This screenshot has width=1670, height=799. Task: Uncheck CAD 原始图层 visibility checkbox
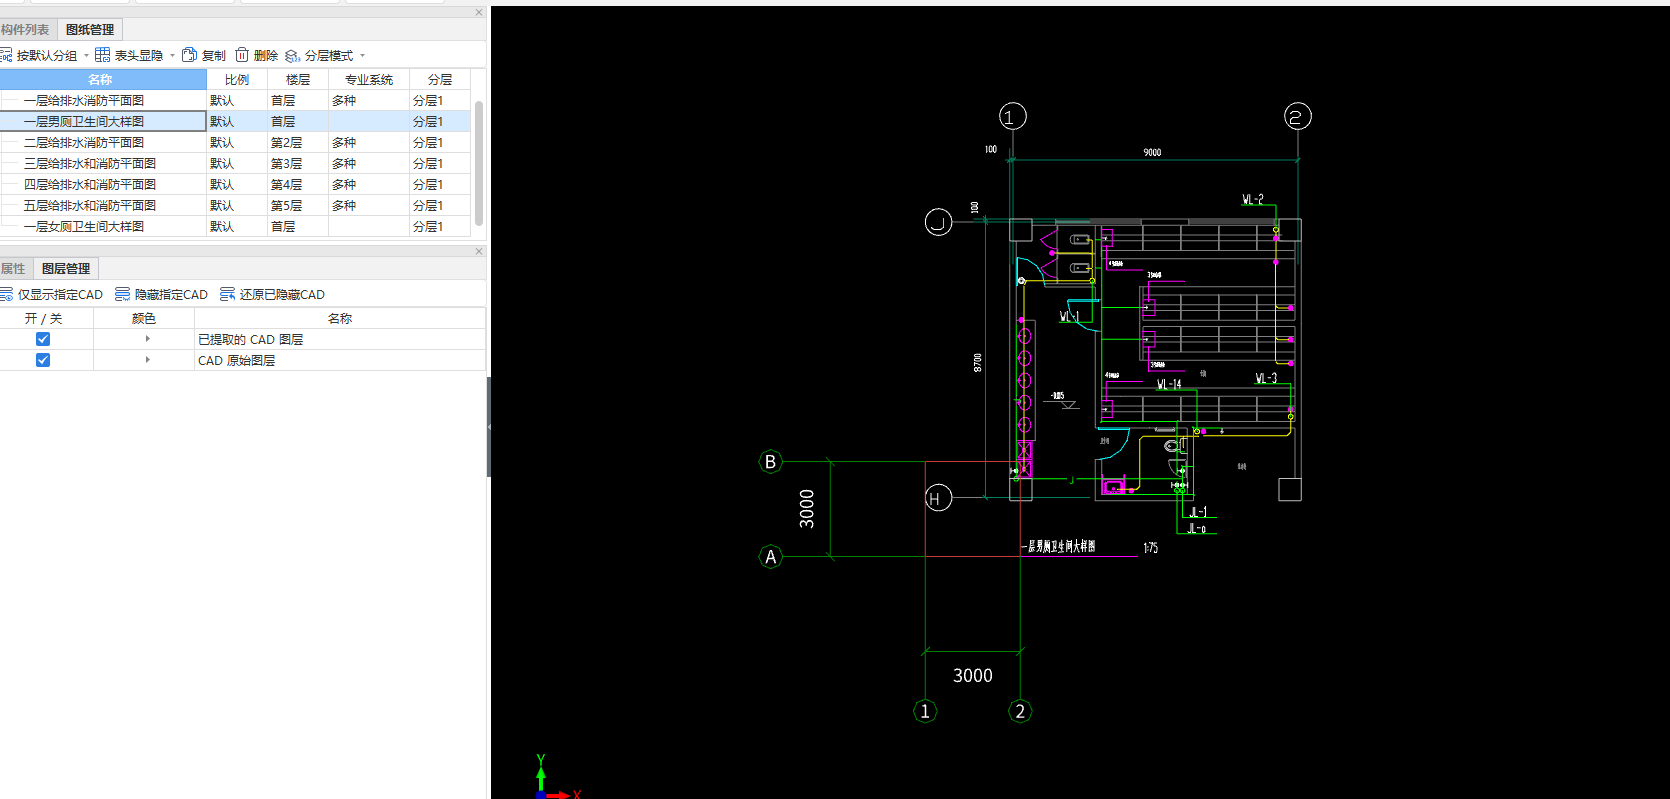[43, 360]
